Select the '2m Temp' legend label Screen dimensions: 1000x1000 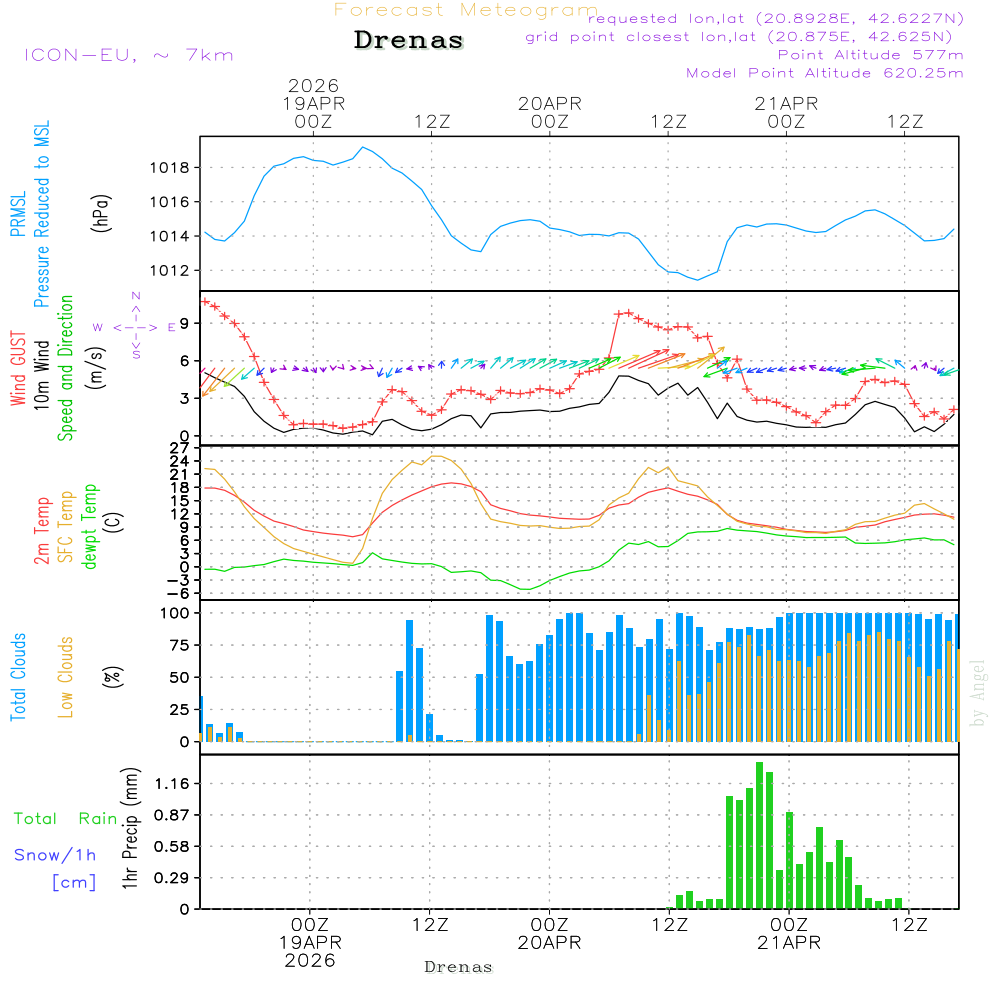point(43,527)
